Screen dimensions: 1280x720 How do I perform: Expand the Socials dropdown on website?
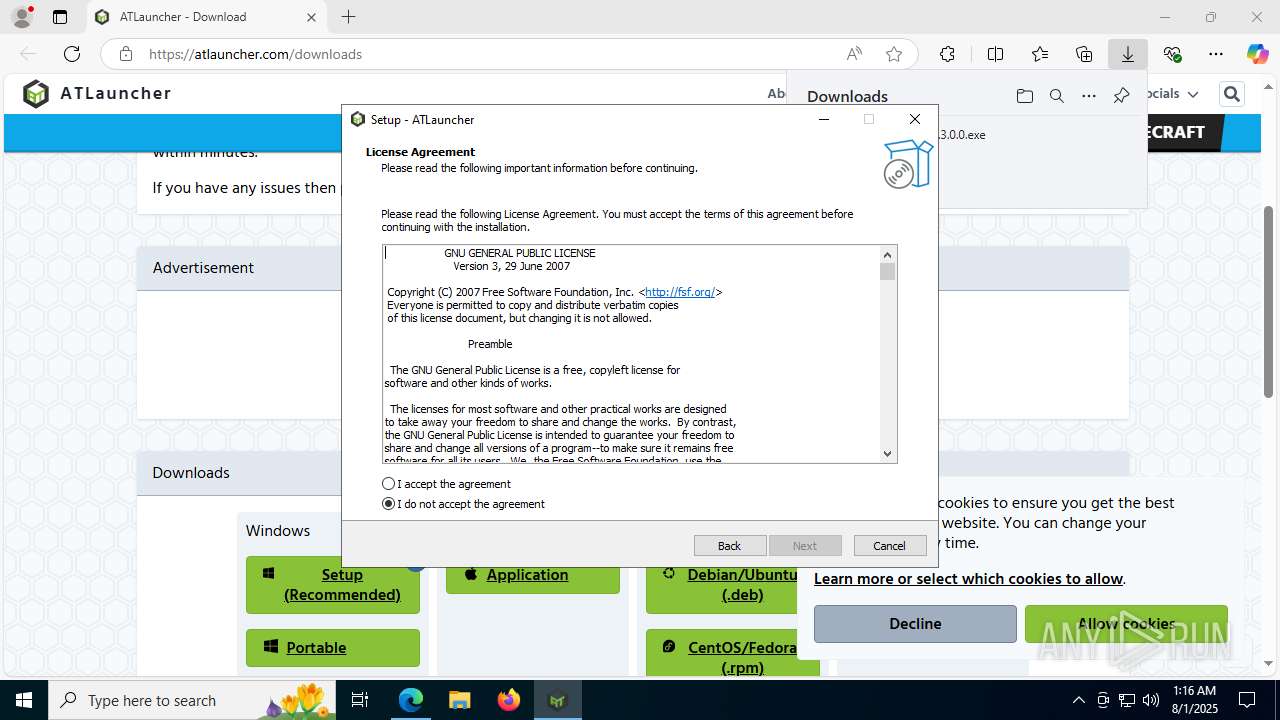pyautogui.click(x=1169, y=94)
